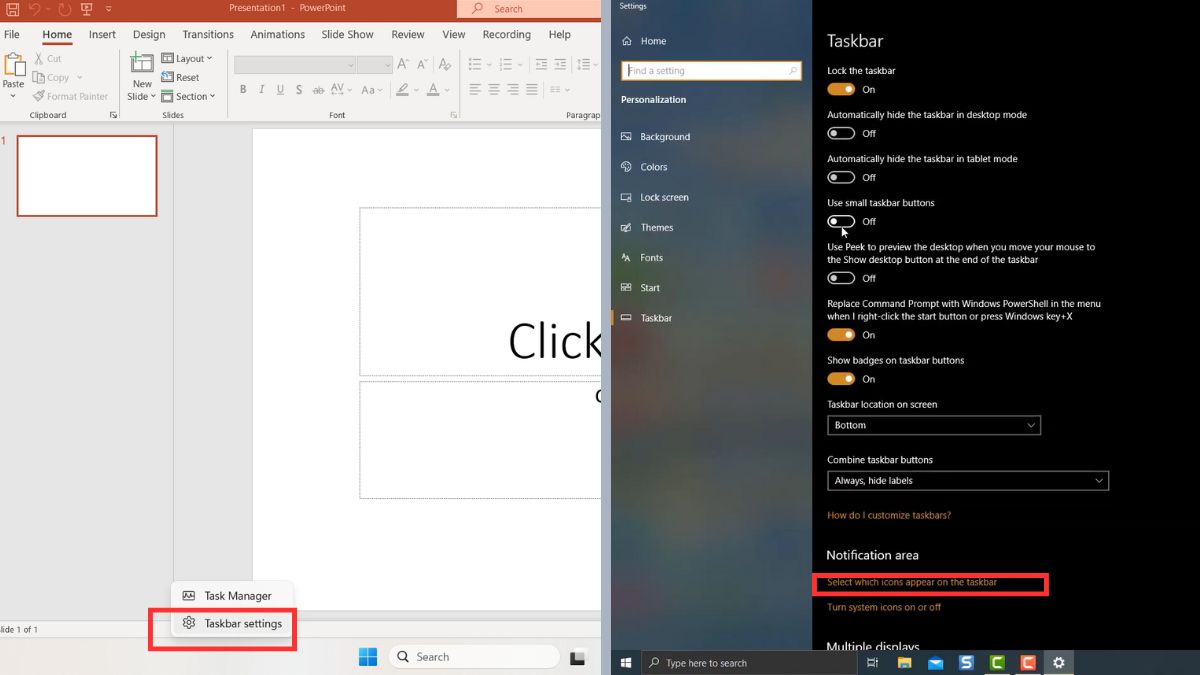1200x675 pixels.
Task: Click the Find a setting search box
Action: tap(711, 71)
